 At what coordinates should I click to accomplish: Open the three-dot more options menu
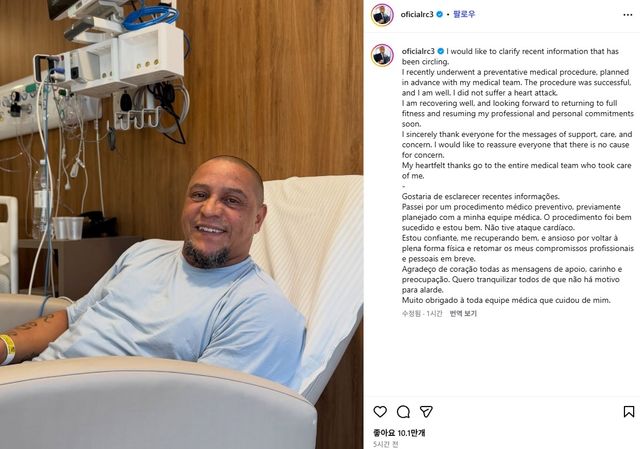(x=628, y=15)
